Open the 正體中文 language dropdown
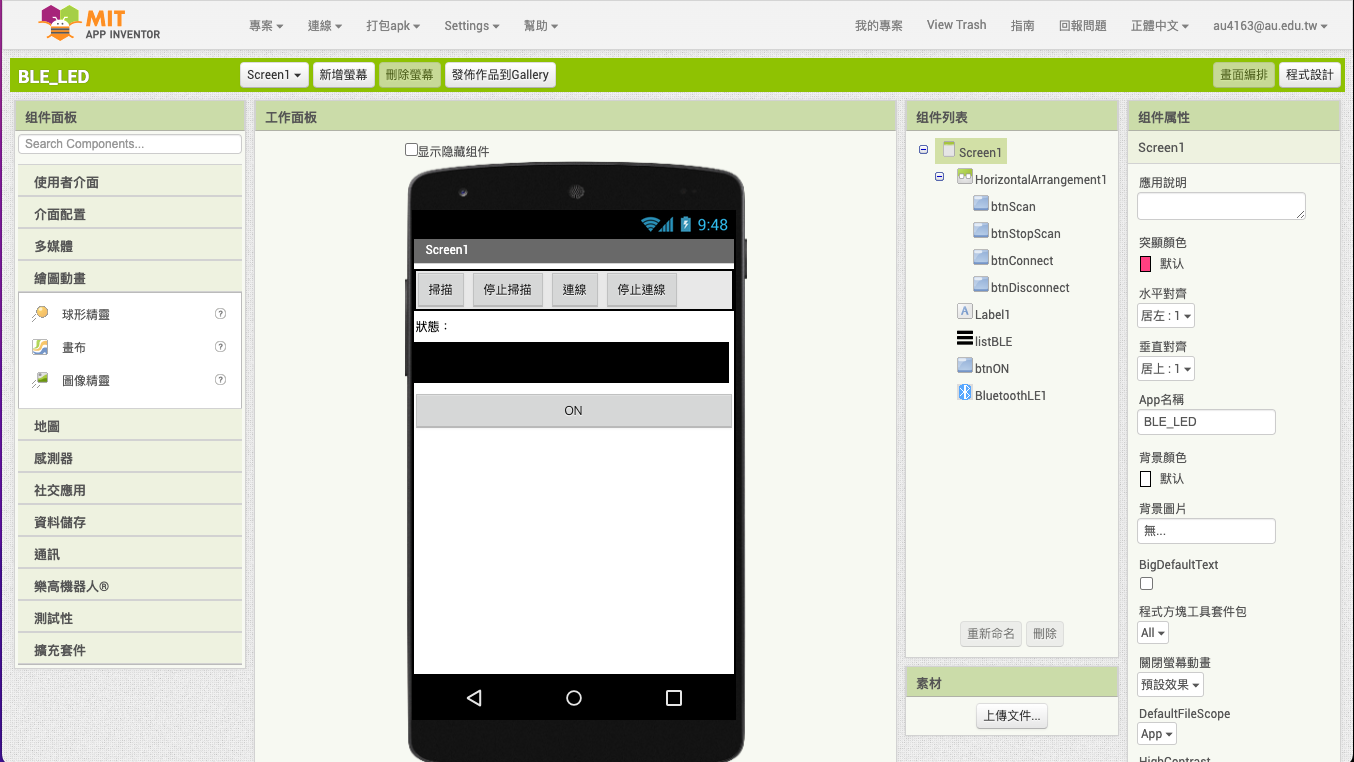This screenshot has width=1354, height=762. [1159, 26]
